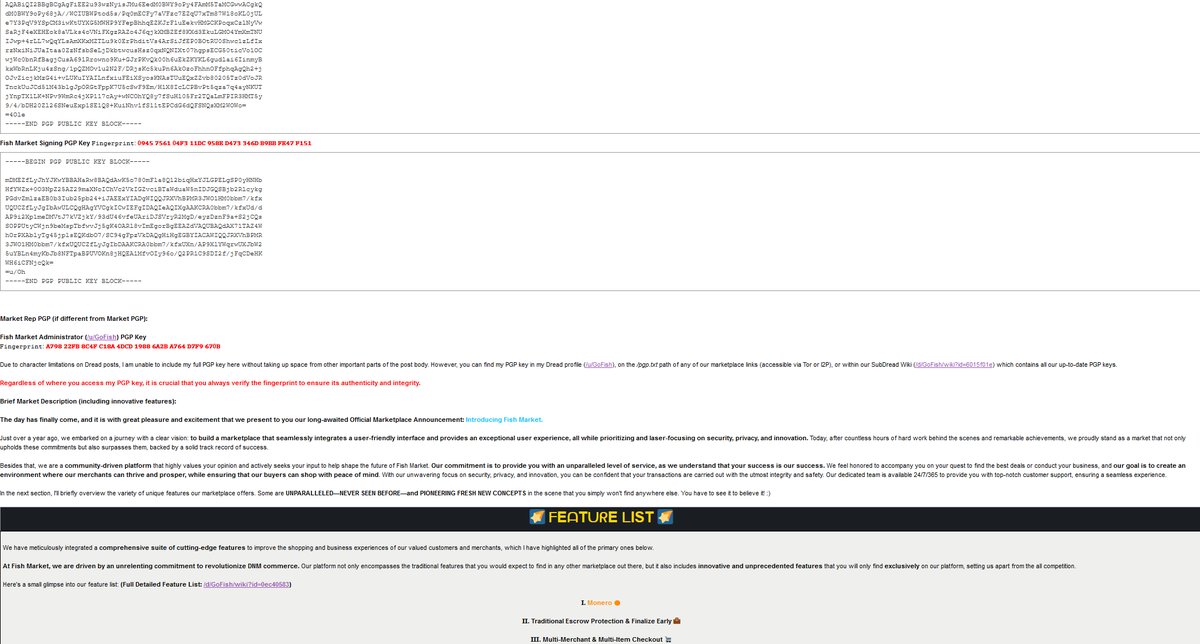Click the fish icon right of FEATURE LIST

click(665, 517)
